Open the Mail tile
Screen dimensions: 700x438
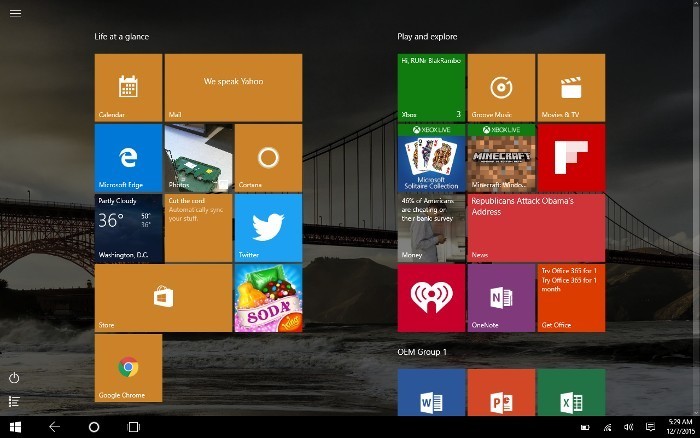coord(233,88)
